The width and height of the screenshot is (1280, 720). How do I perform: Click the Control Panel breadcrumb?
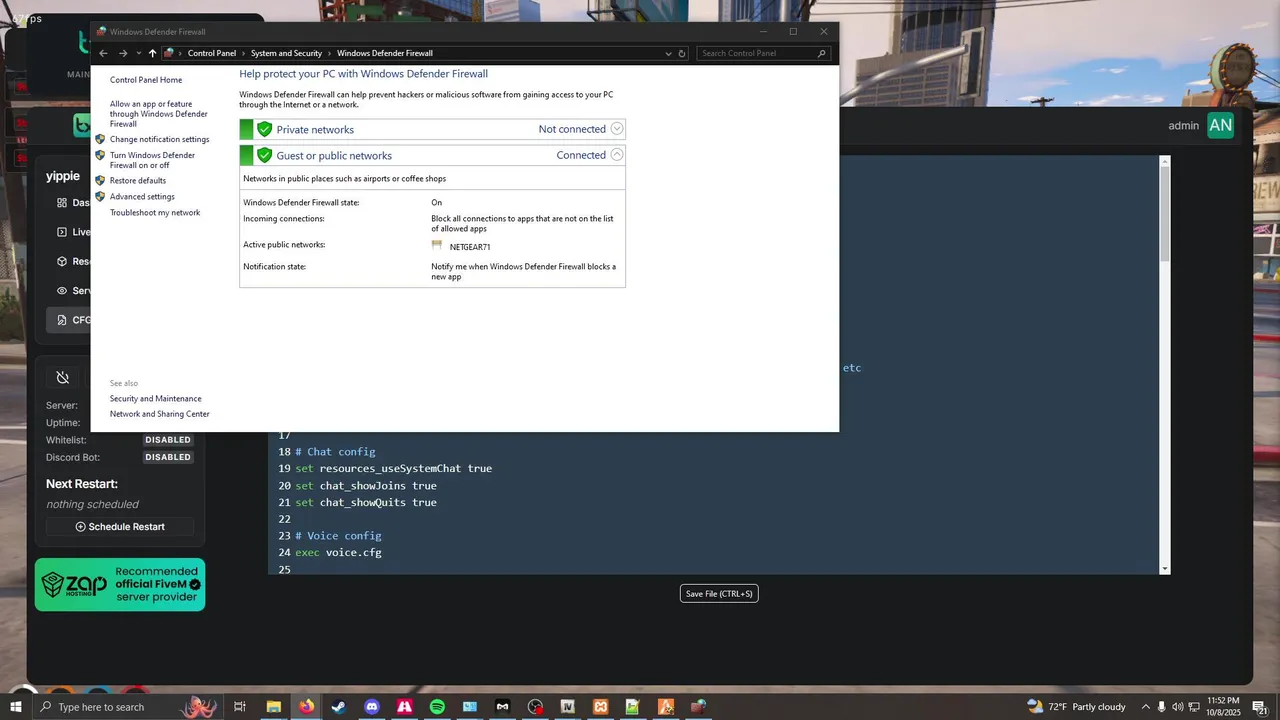point(212,53)
